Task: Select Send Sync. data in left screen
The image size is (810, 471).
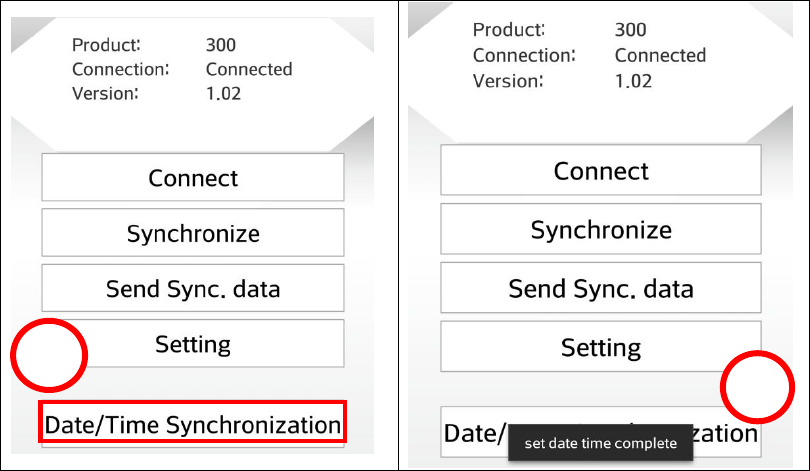Action: (x=193, y=288)
